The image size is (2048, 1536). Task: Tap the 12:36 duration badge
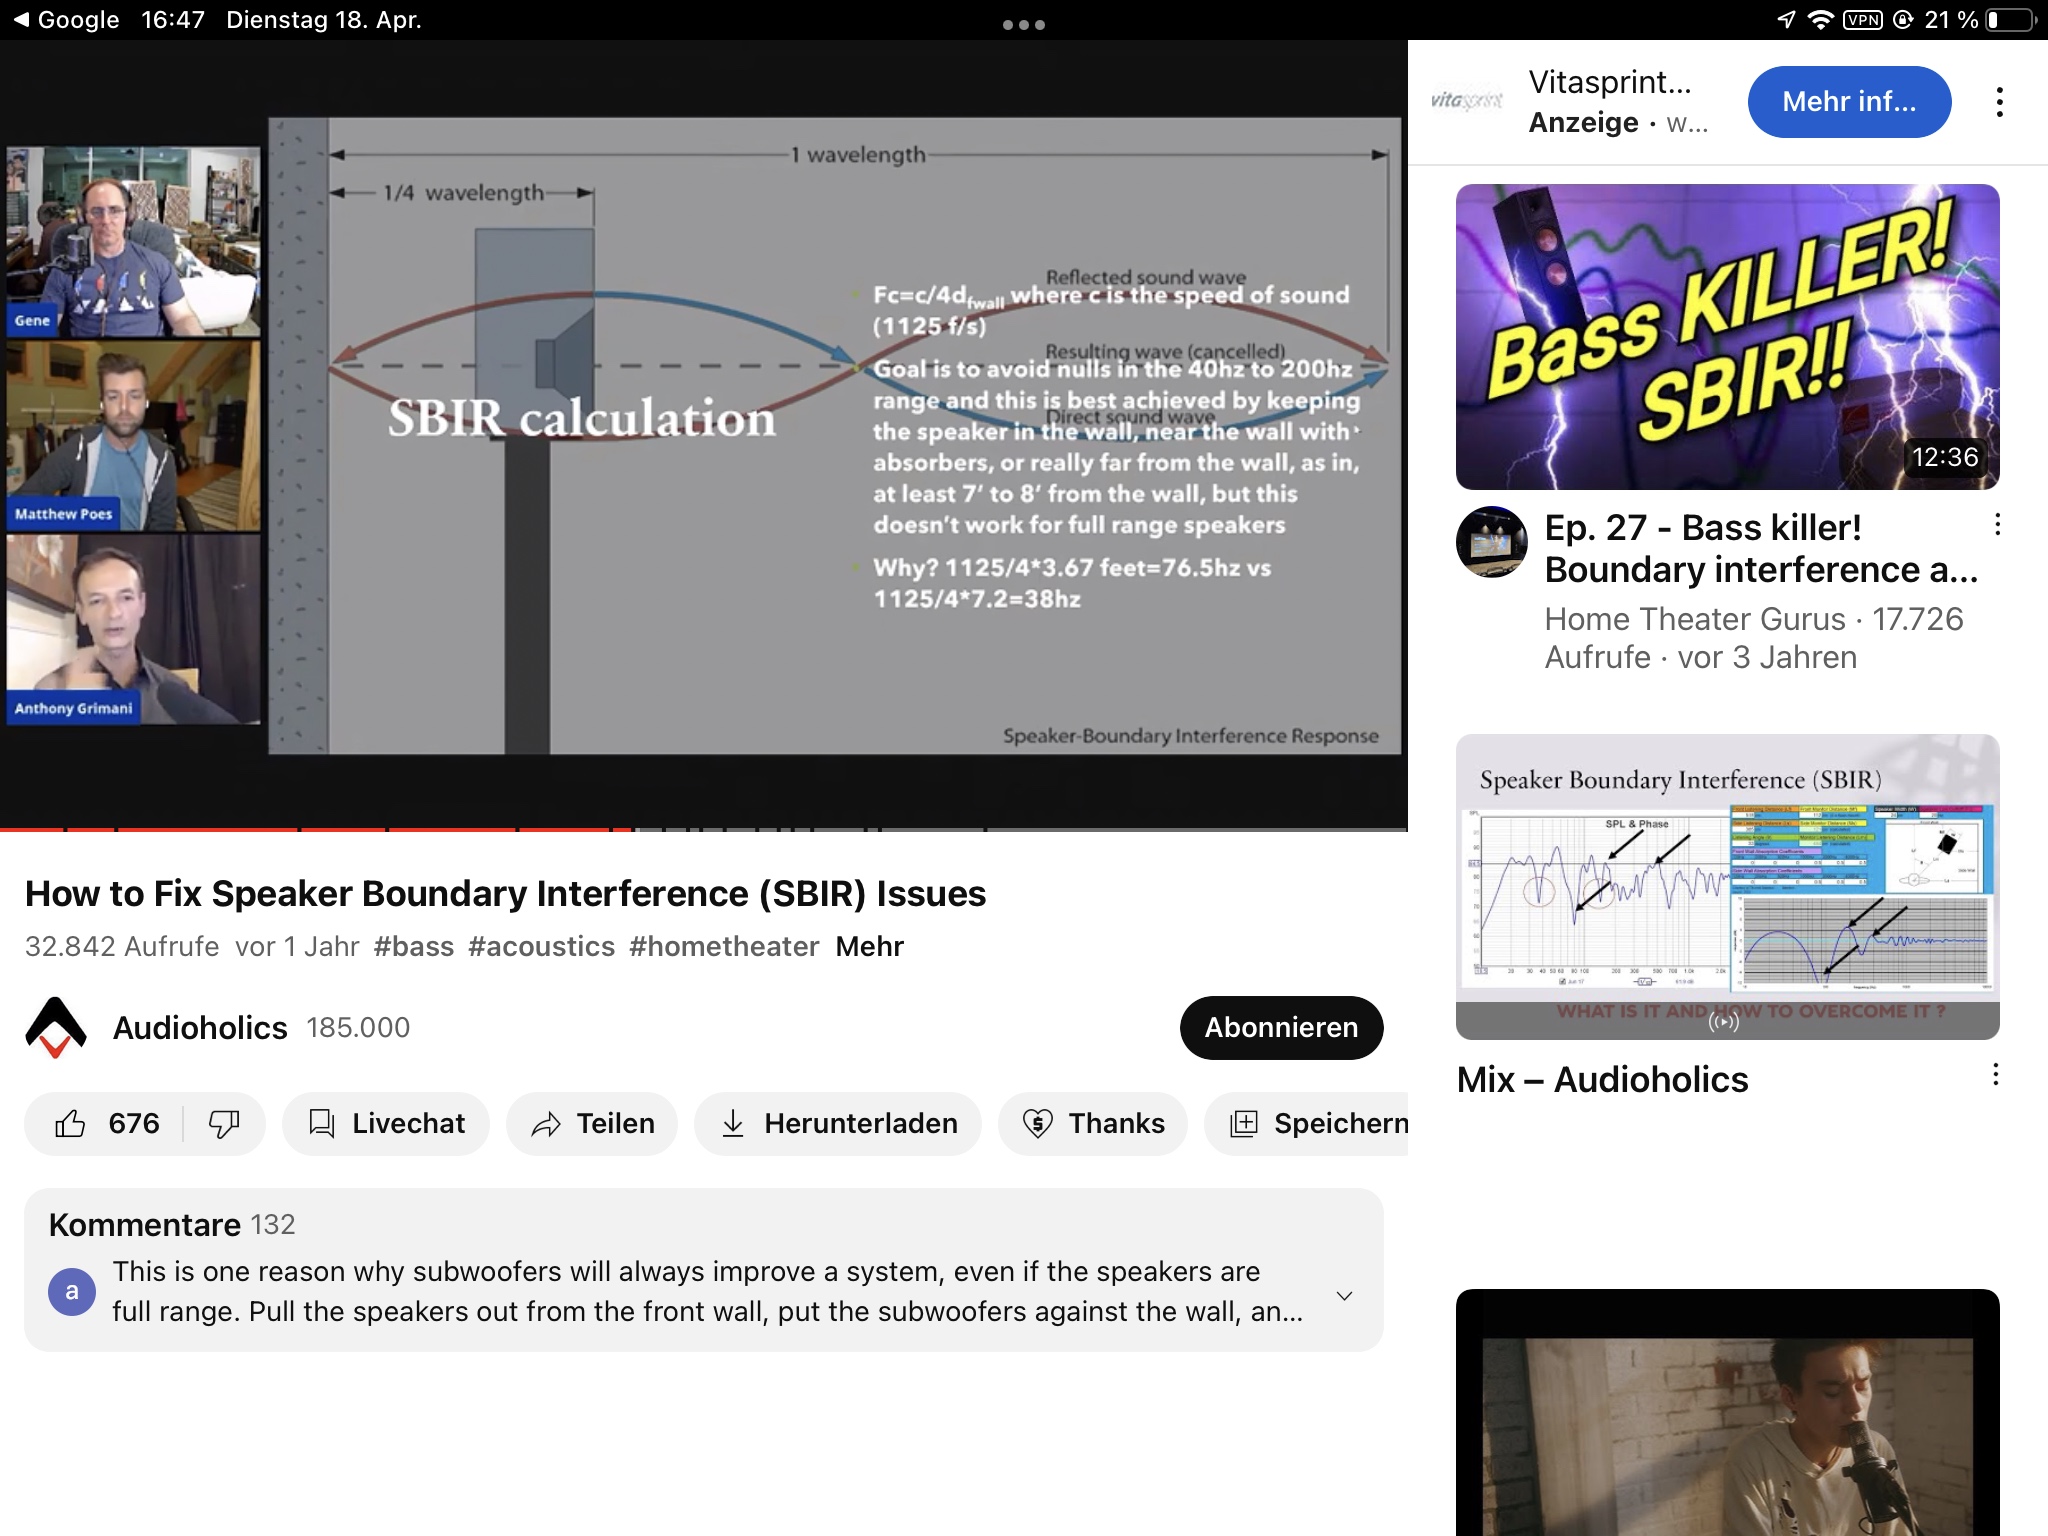1944,457
